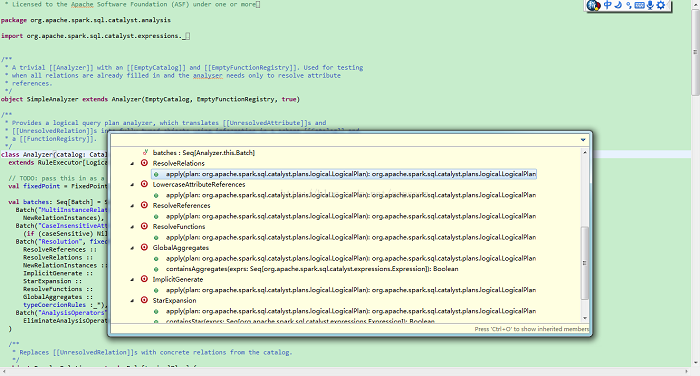700x376 pixels.
Task: Click the Sogou input method logo
Action: pos(594,5)
